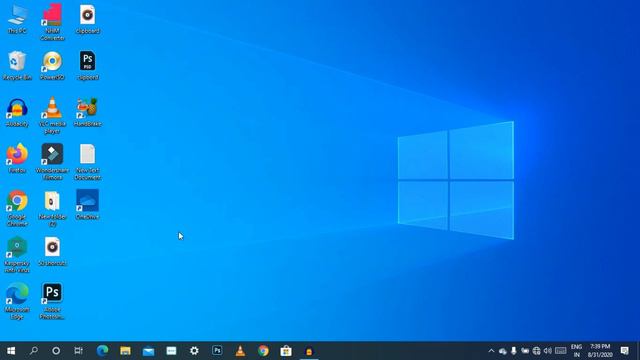This screenshot has width=640, height=360.
Task: Open Microsoft Store on the taskbar
Action: [286, 351]
